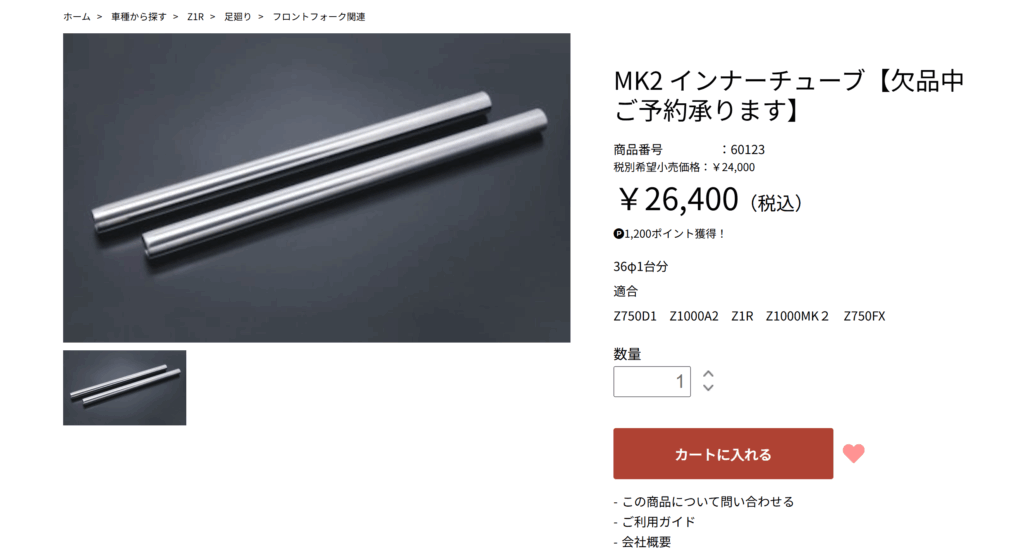Viewport: 1024px width, 557px height.
Task: Click the カートに入れる button
Action: pyautogui.click(x=722, y=454)
